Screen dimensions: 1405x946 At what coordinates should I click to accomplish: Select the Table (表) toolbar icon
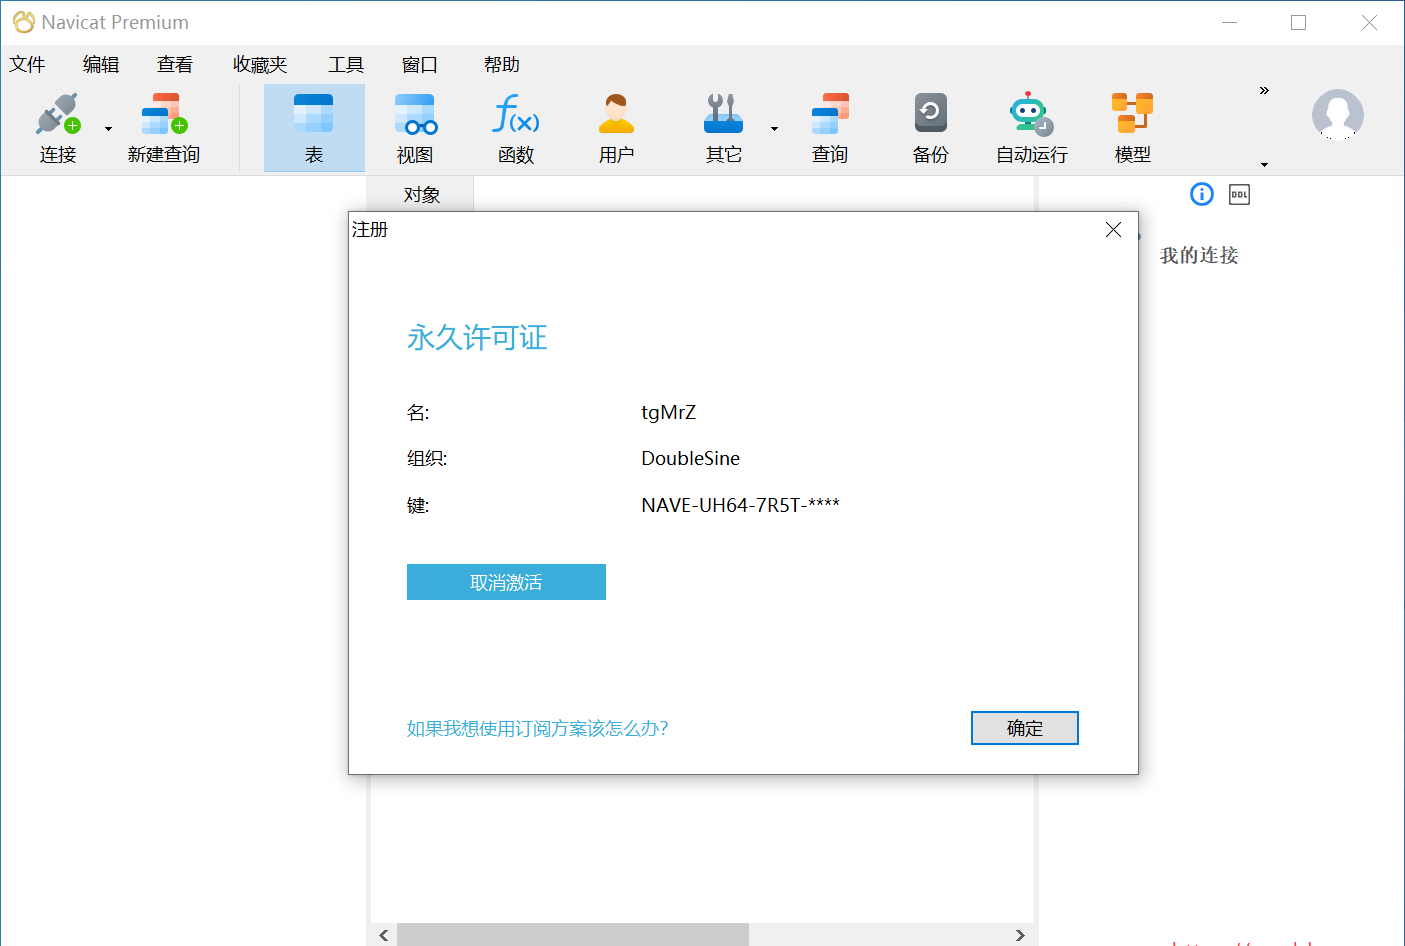click(314, 114)
